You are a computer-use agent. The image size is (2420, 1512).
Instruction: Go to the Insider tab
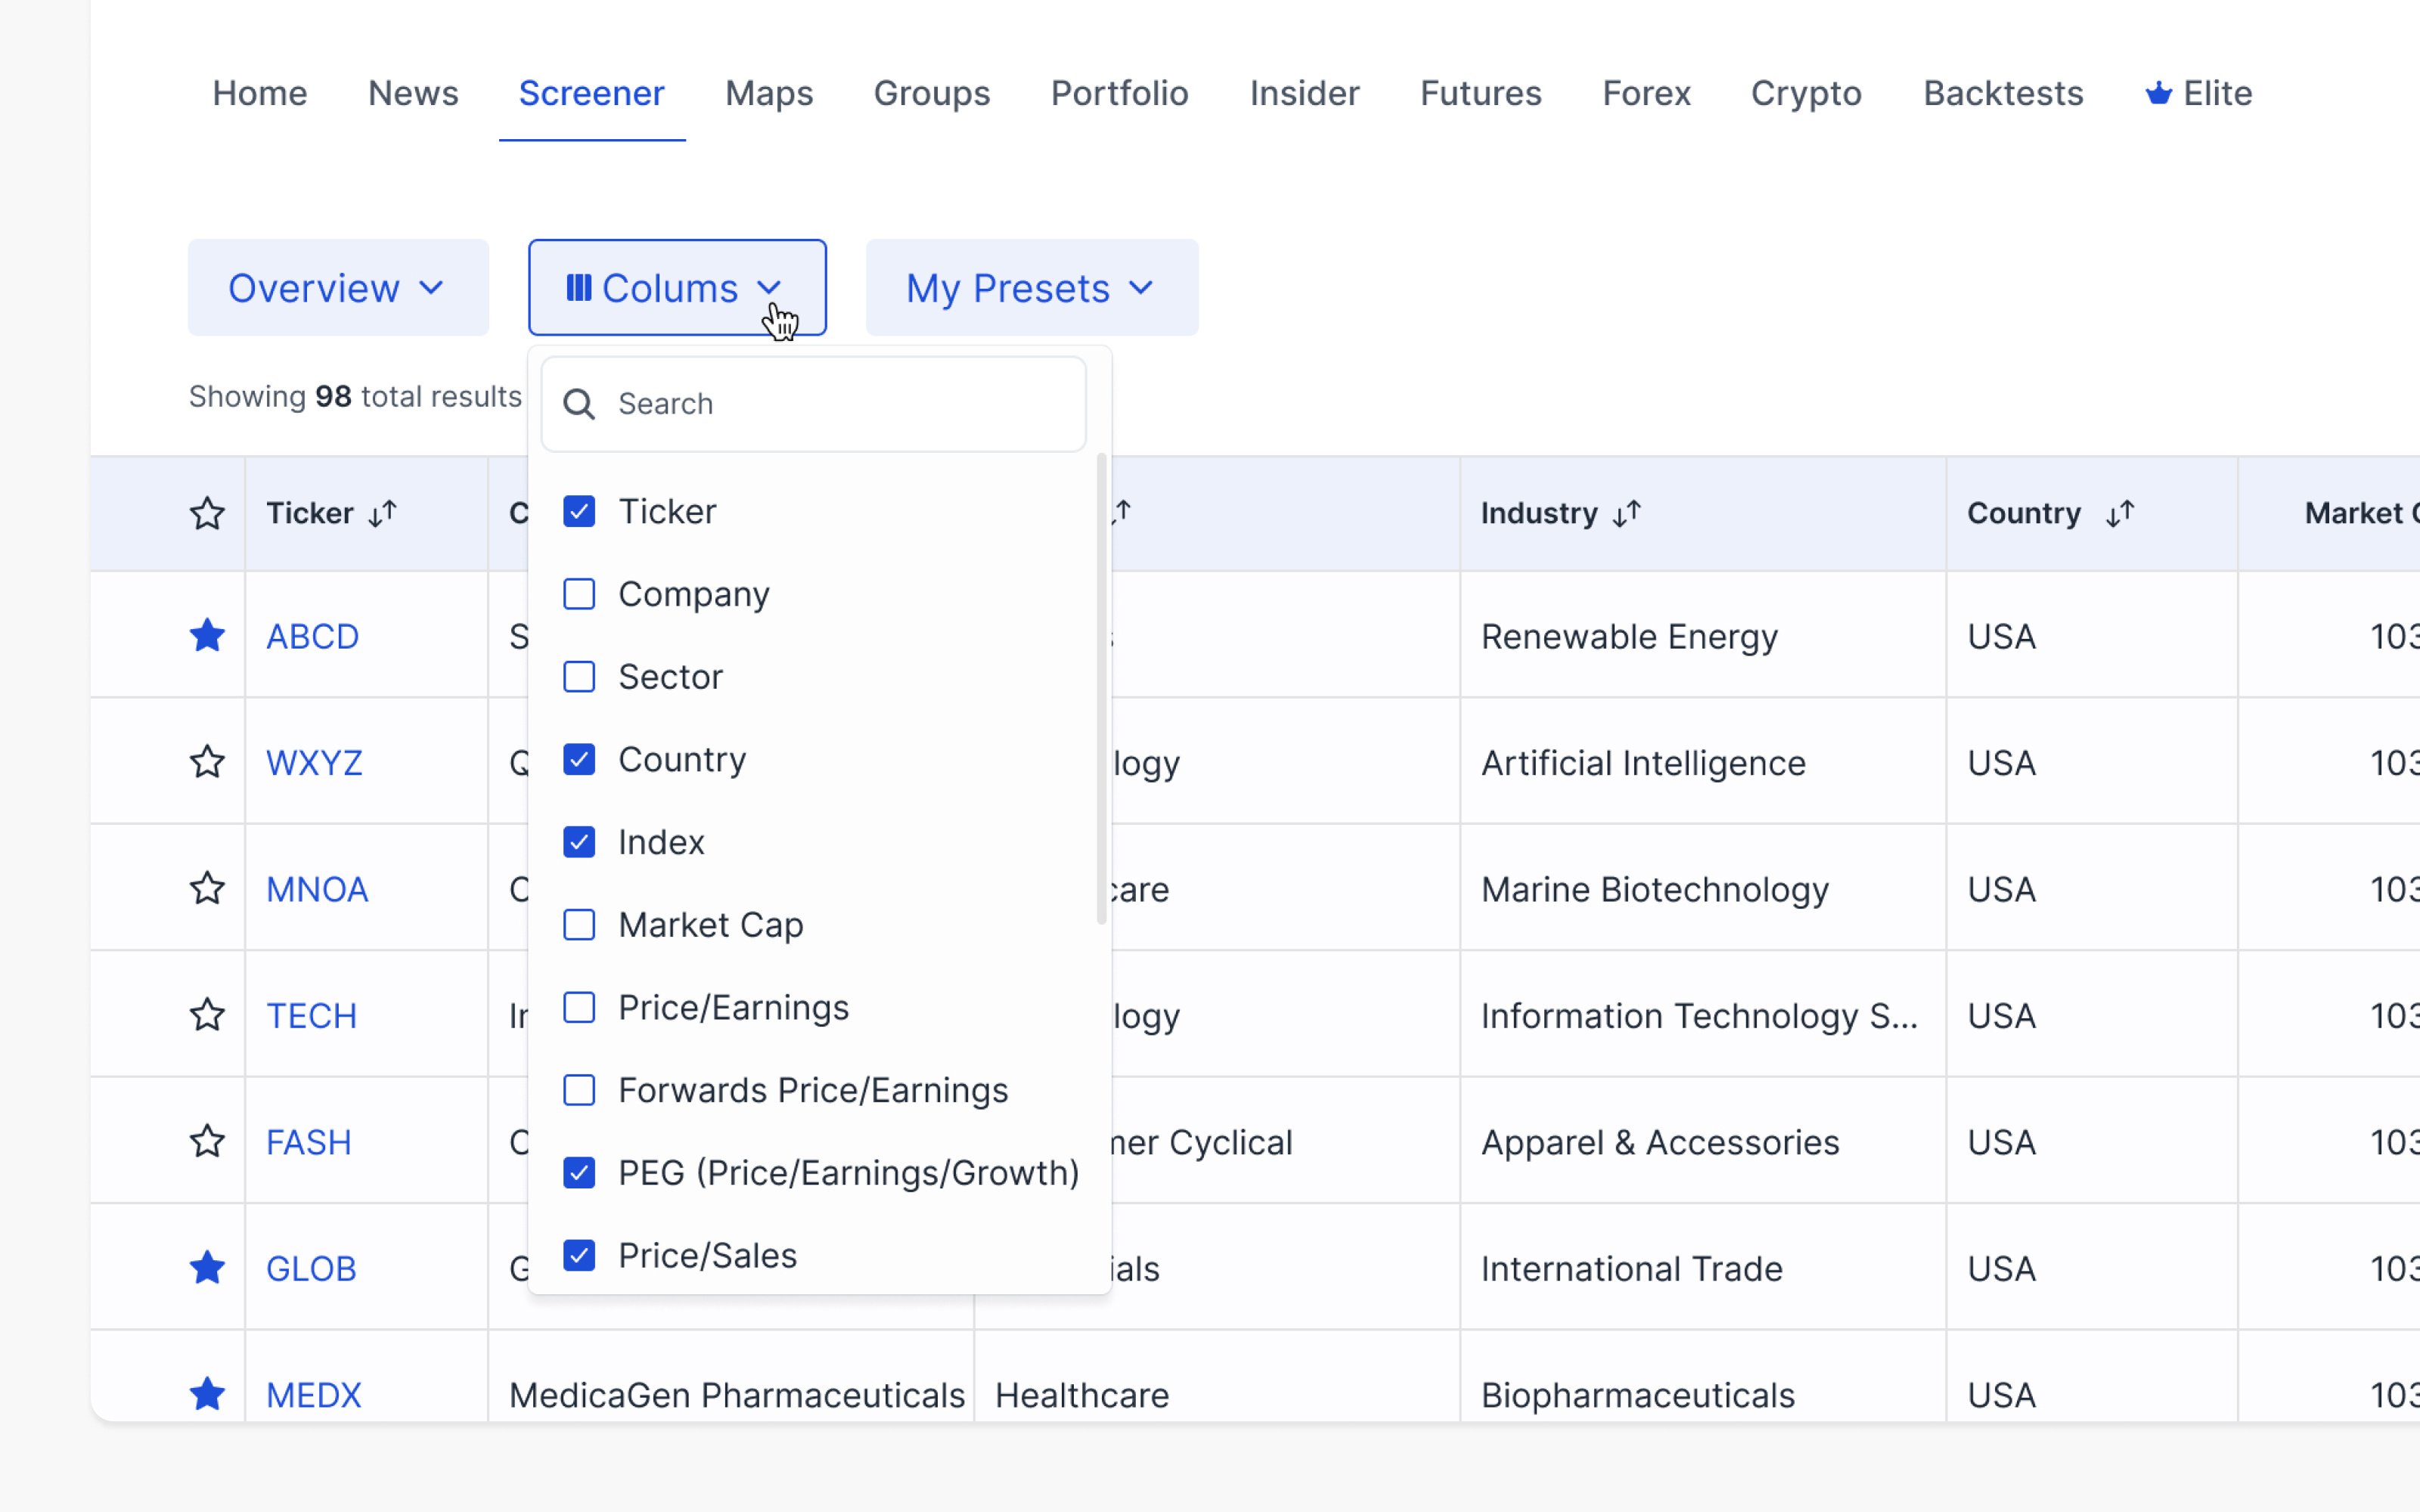point(1305,93)
